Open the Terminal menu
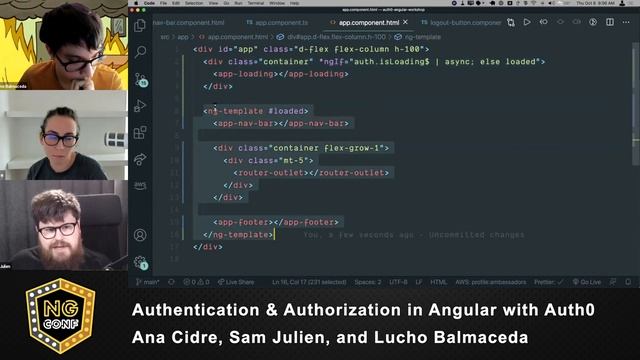The width and height of the screenshot is (640, 360). pos(256,3)
